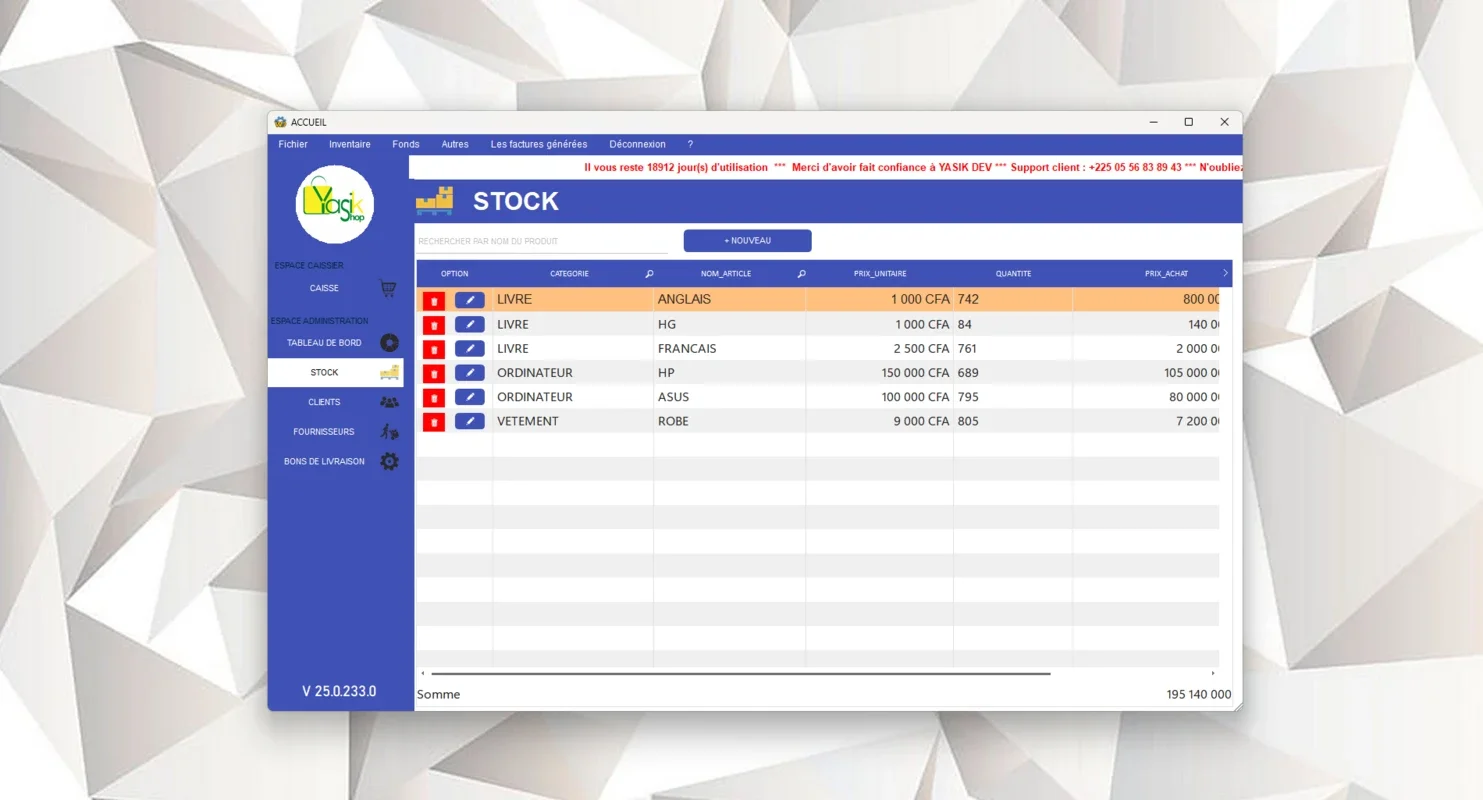Click the CATEGORIE column header label
The height and width of the screenshot is (800, 1483).
pos(569,274)
